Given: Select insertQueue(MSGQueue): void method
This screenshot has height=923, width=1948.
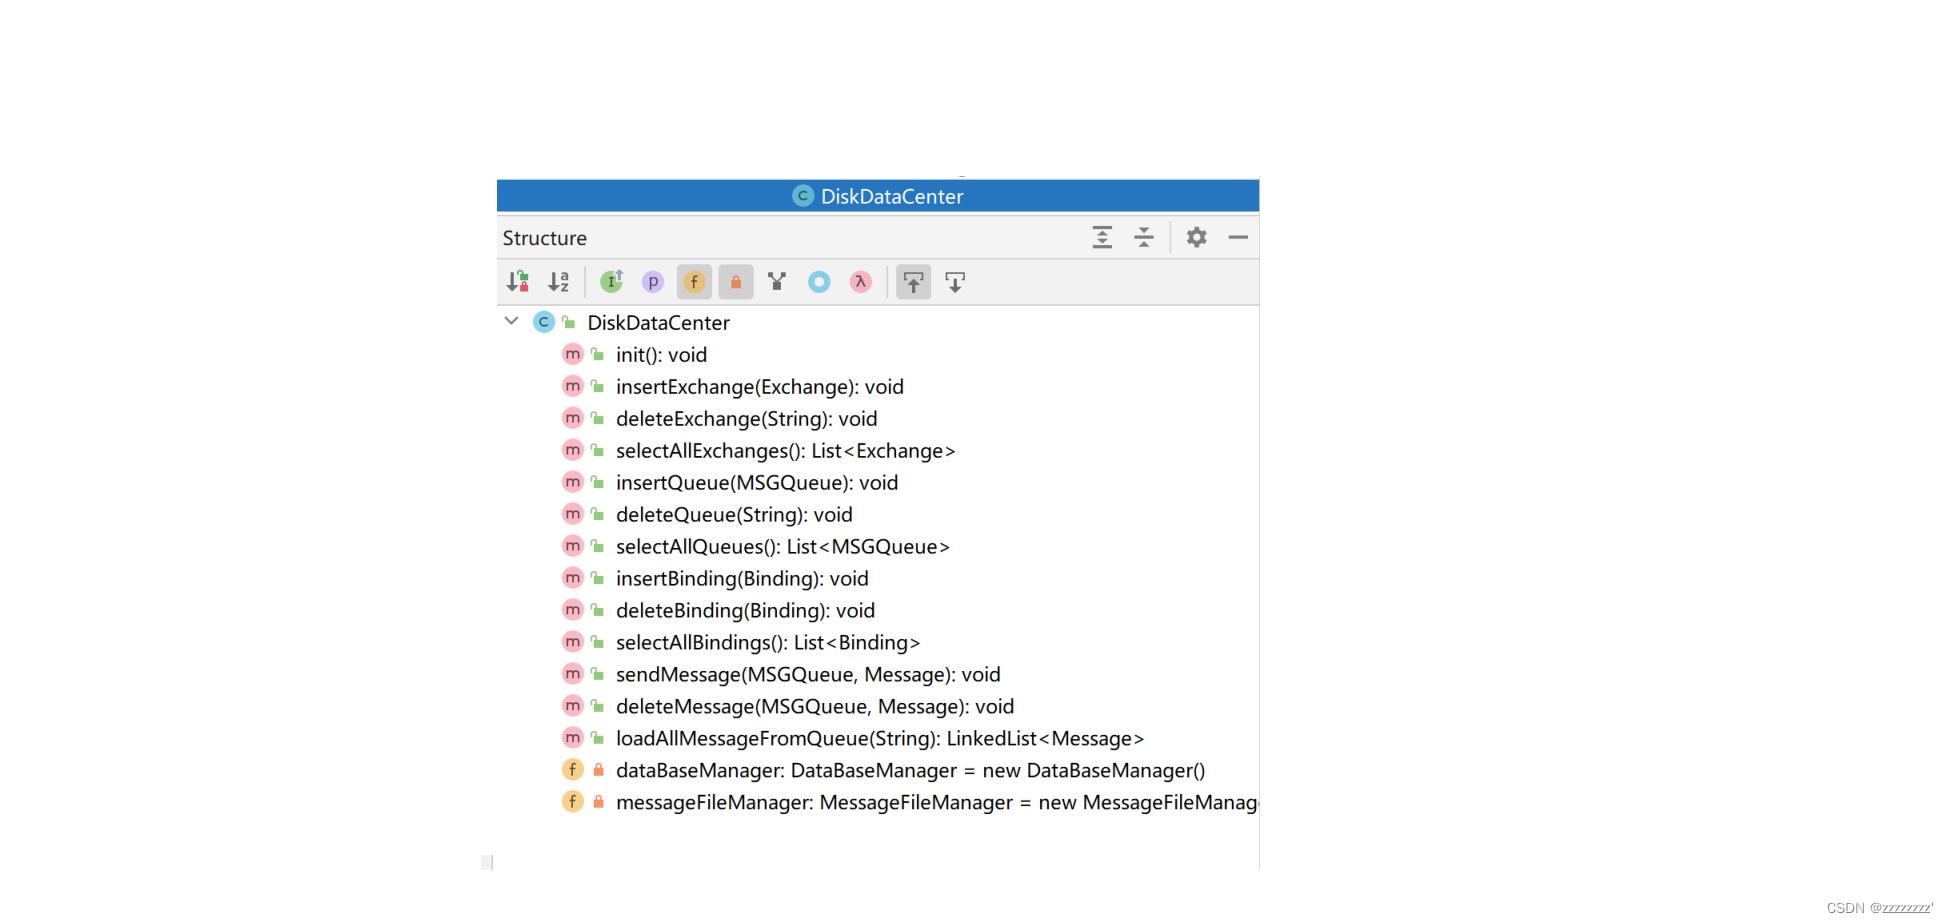Looking at the screenshot, I should (757, 483).
